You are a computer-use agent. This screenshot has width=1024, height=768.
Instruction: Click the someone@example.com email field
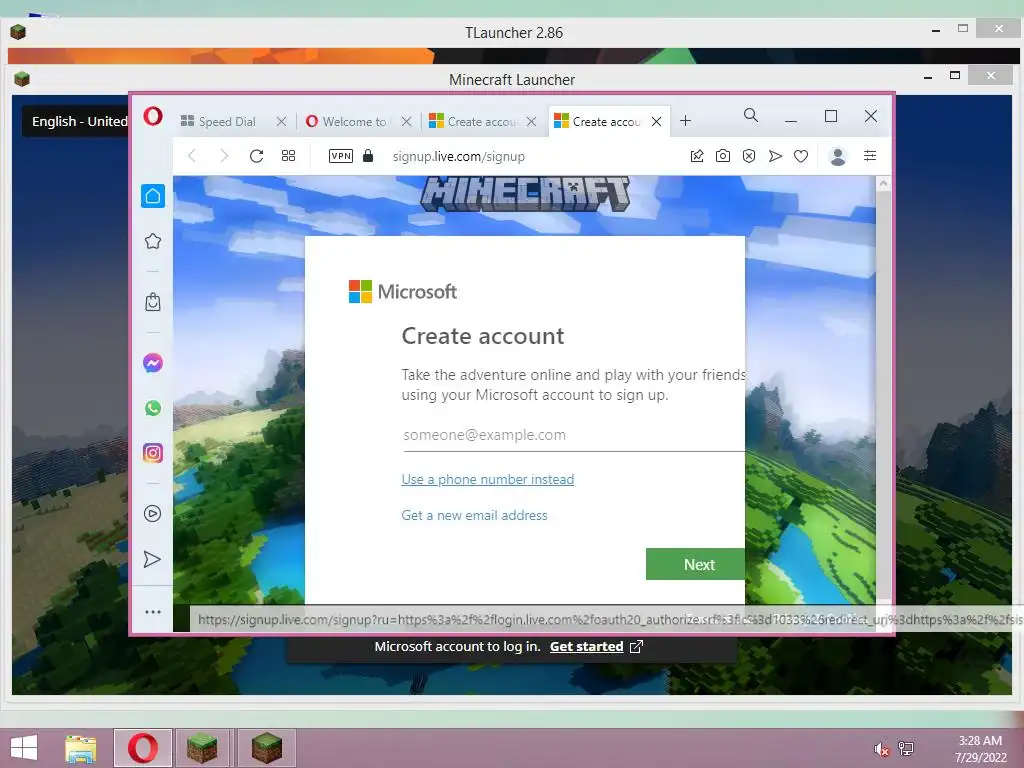click(x=573, y=436)
